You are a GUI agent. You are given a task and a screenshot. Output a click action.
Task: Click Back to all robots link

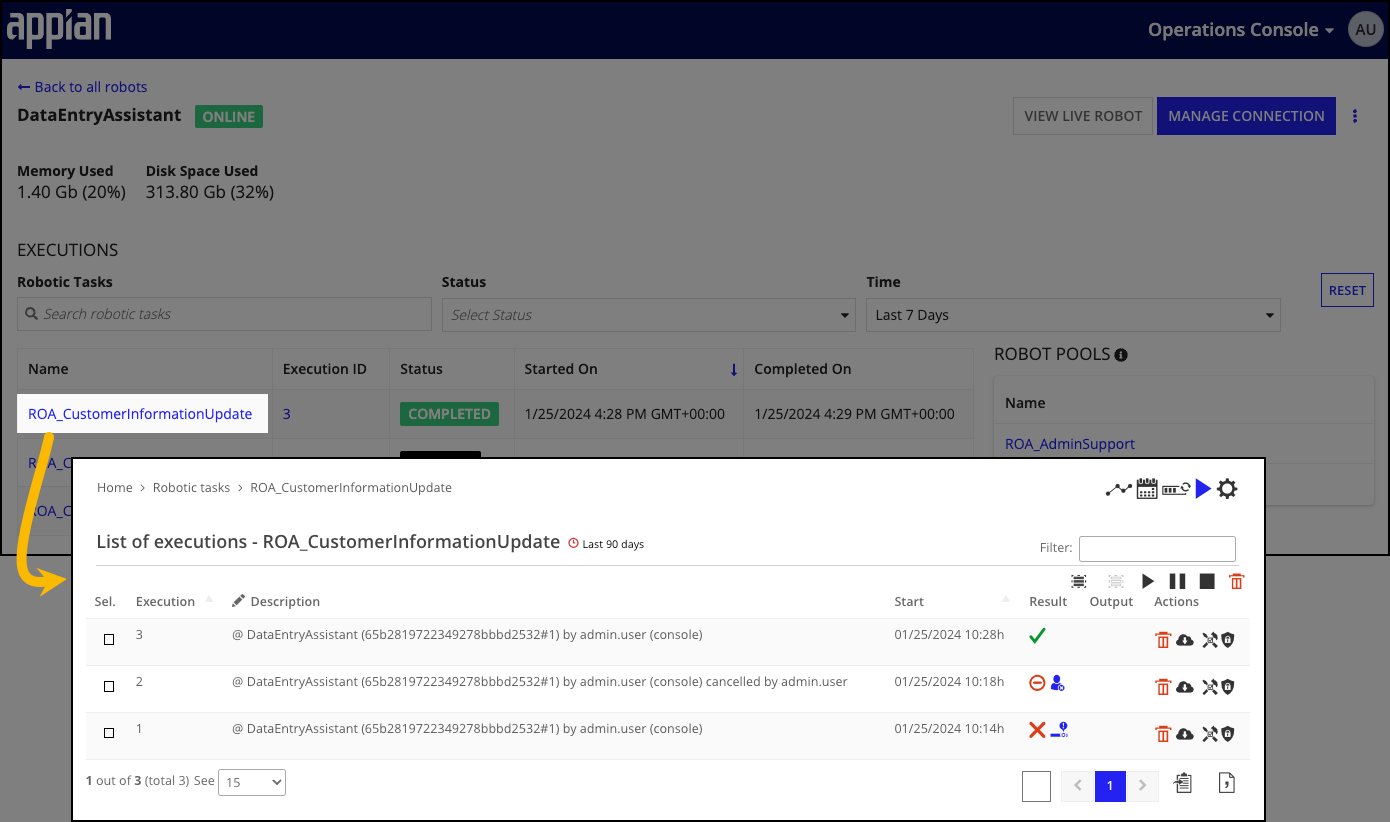tap(82, 87)
